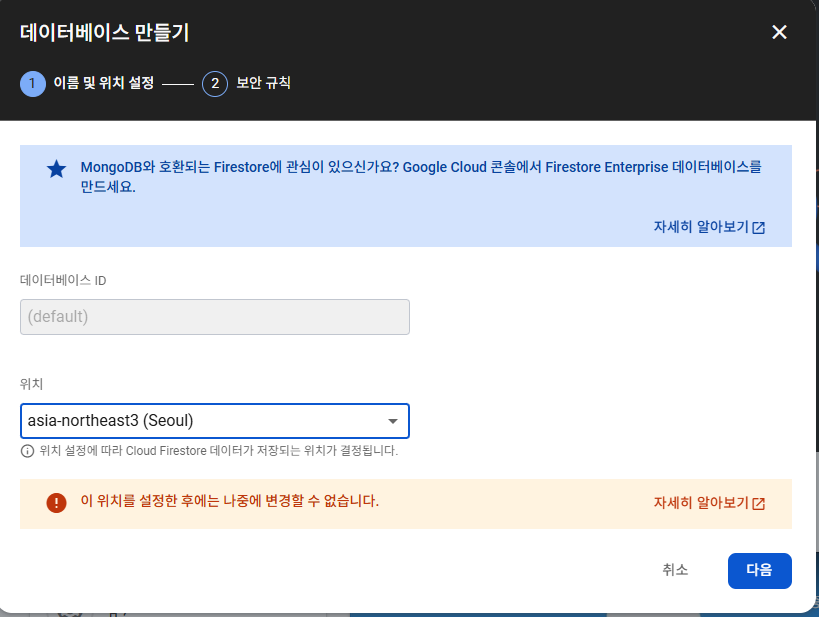Open 자세히 알아보기 link in location warning

click(709, 503)
